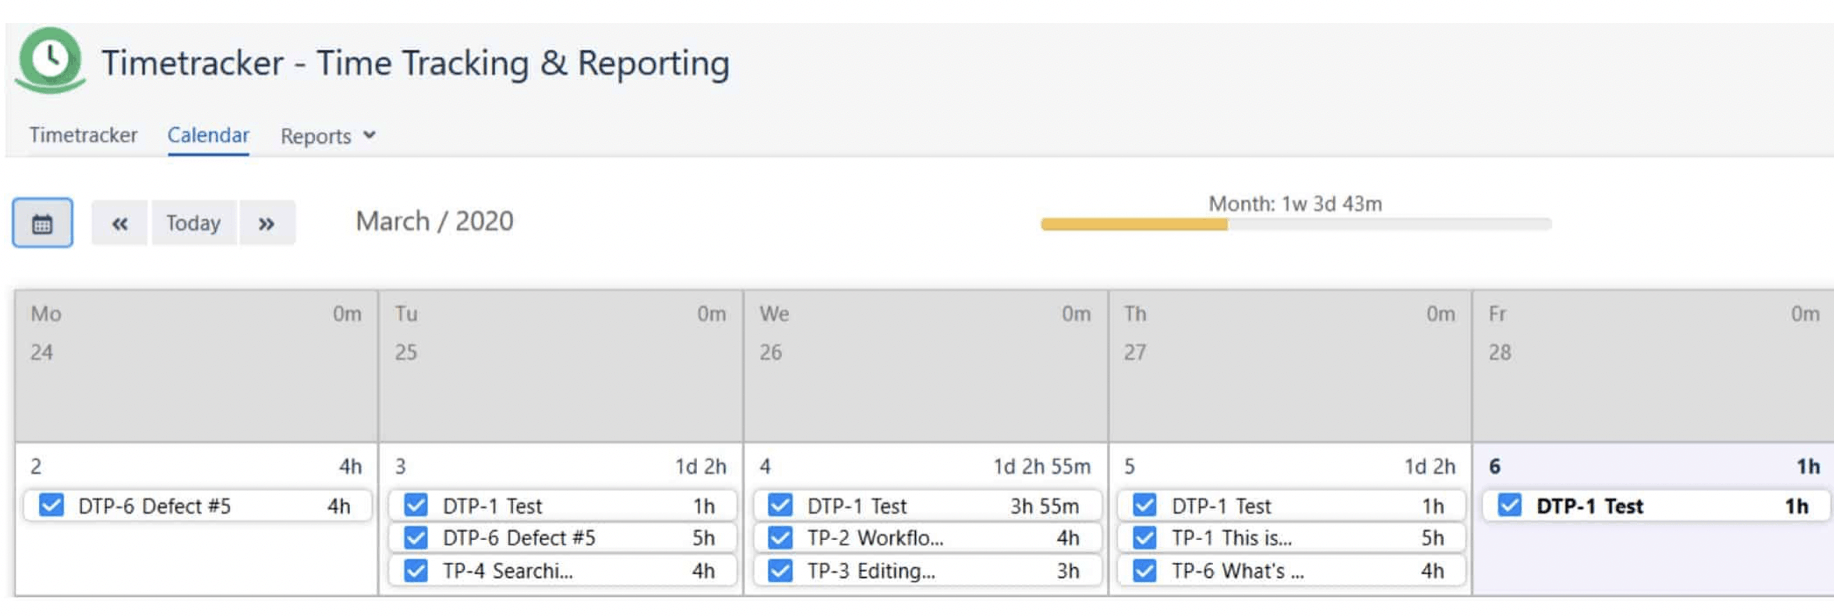Toggle checkbox for DTP-6 Defect #5 on March 2
Screen dimensions: 1834x616
click(x=51, y=506)
